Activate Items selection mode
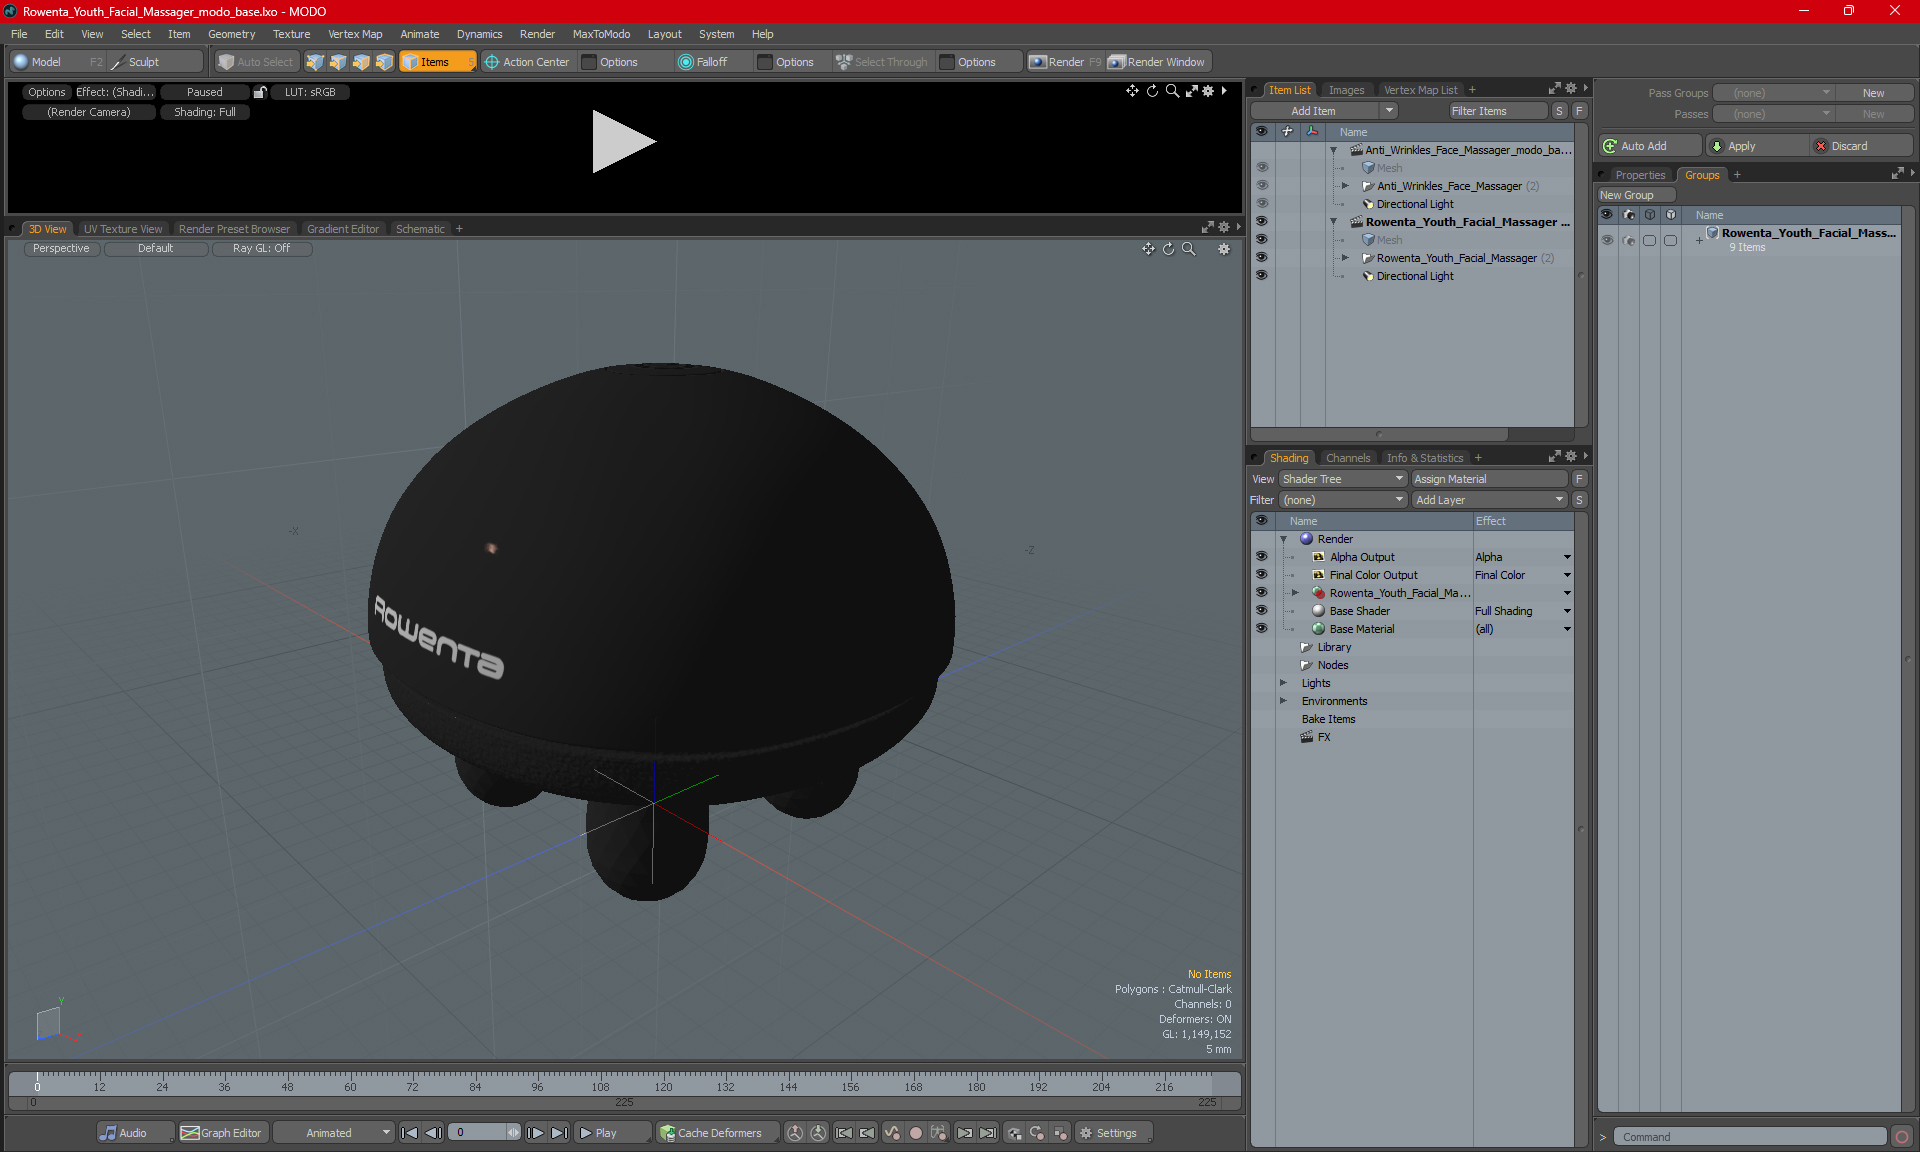Image resolution: width=1920 pixels, height=1152 pixels. (437, 62)
